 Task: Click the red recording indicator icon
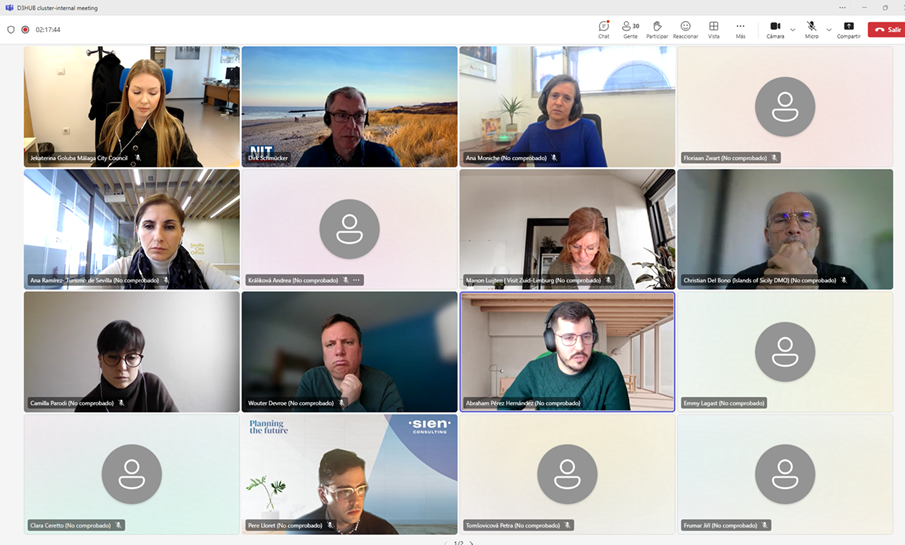[x=25, y=30]
